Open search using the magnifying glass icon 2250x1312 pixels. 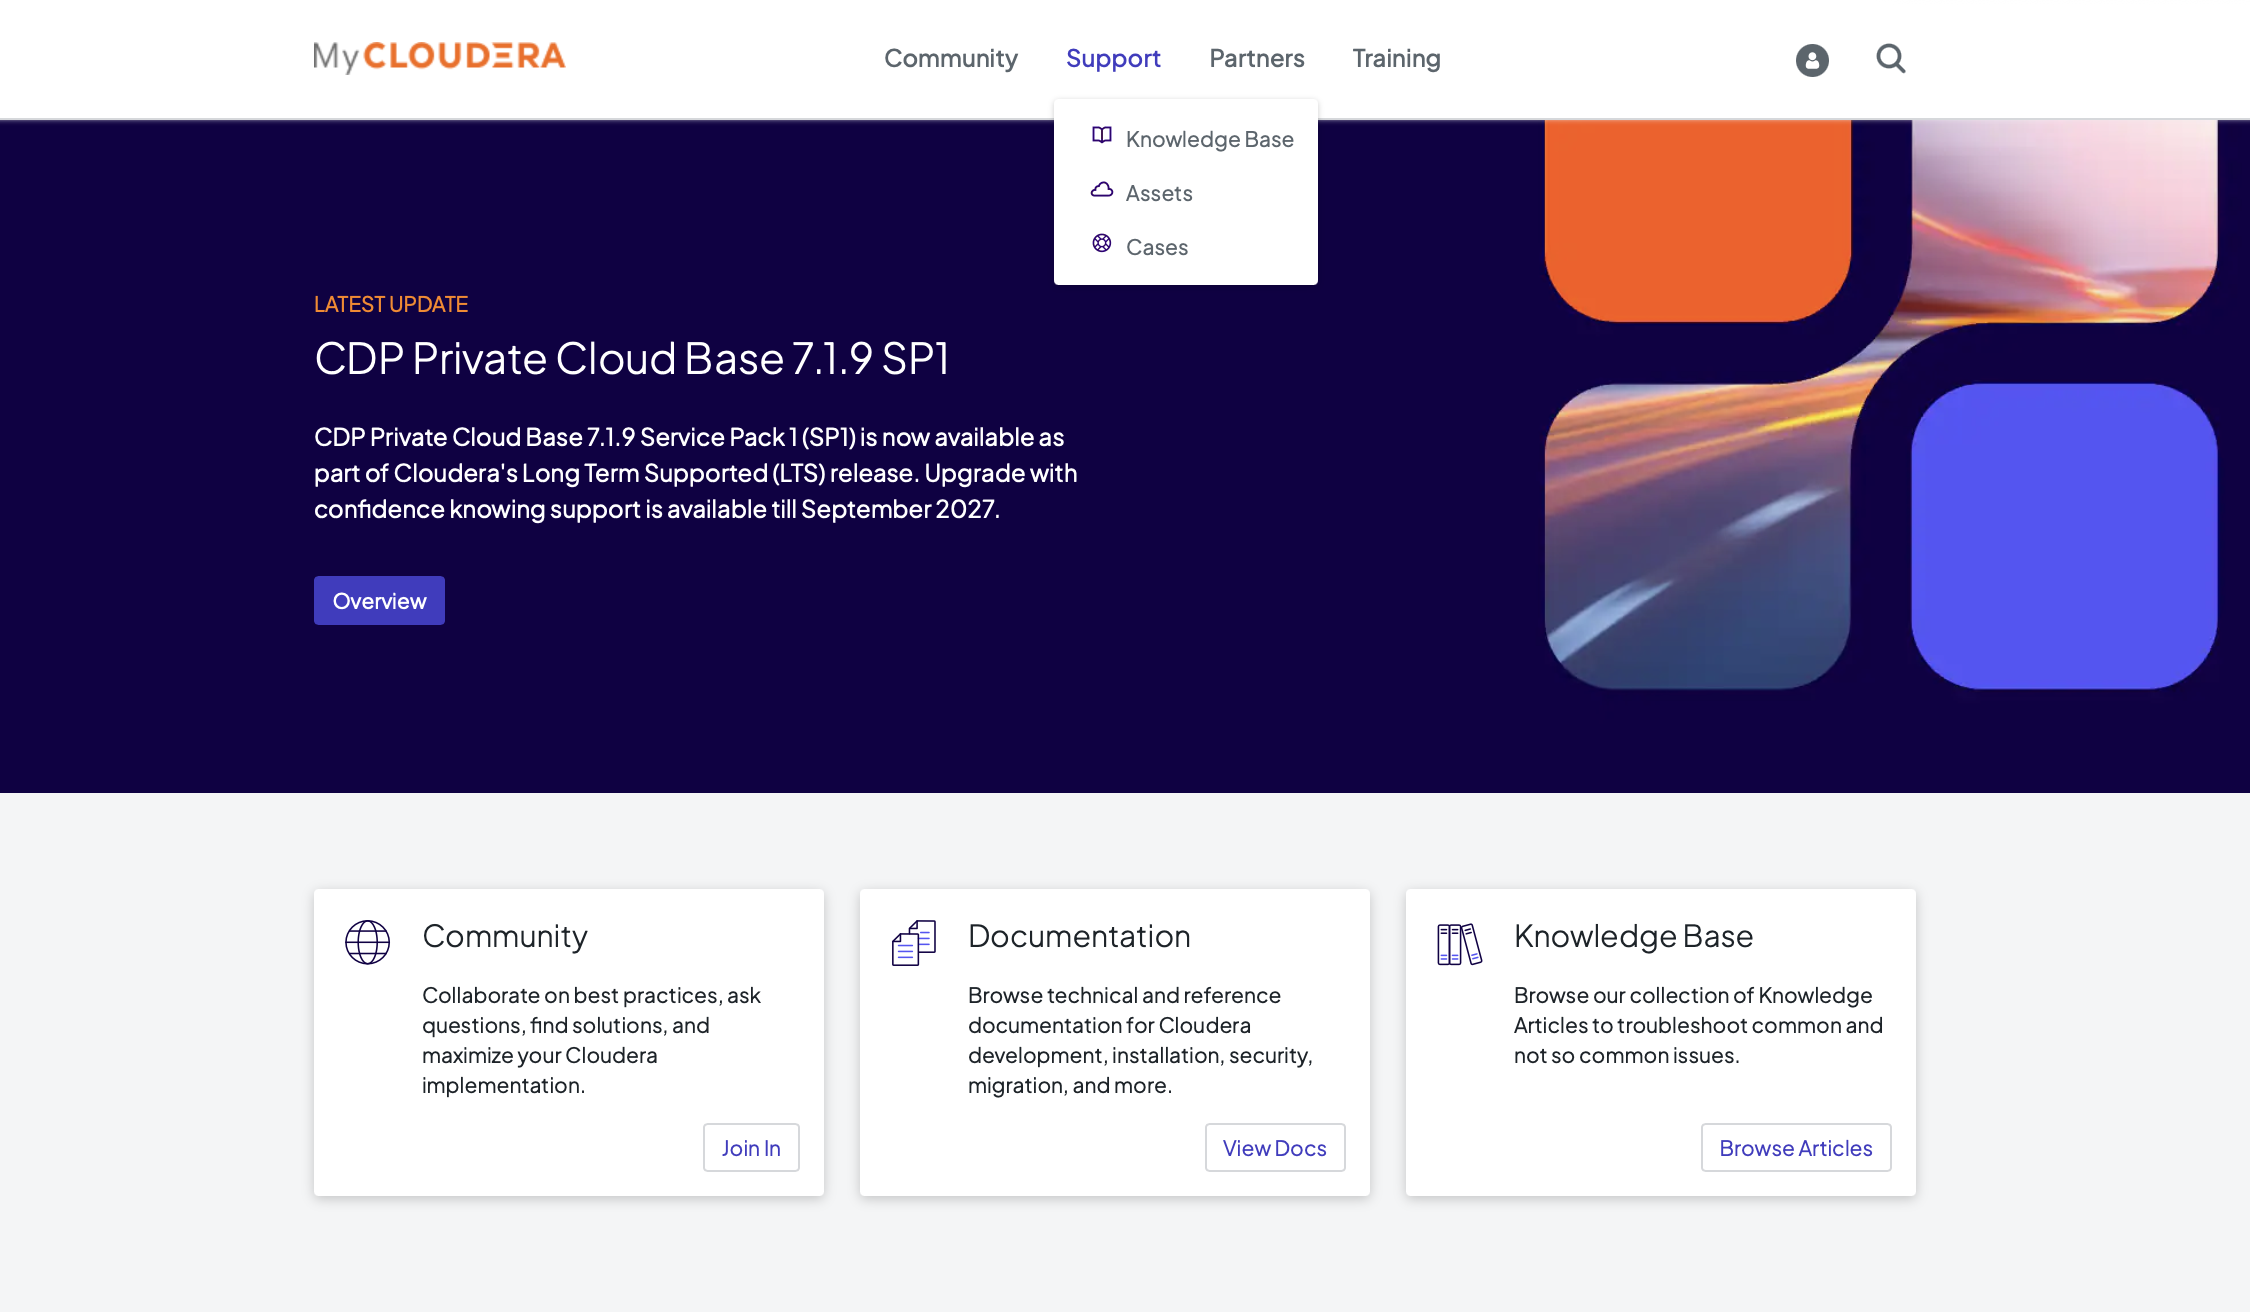[1890, 59]
